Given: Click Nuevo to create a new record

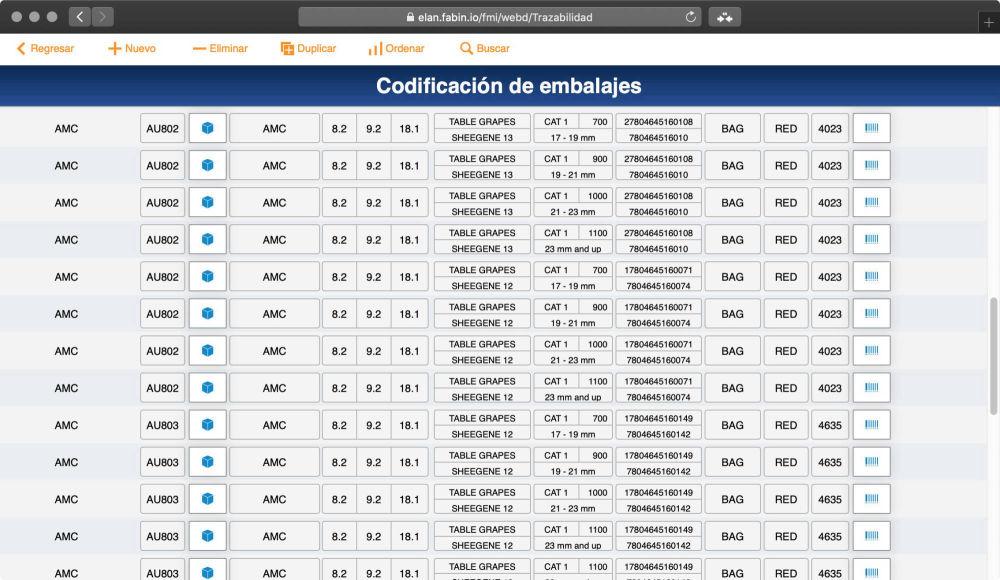Looking at the screenshot, I should coord(132,48).
